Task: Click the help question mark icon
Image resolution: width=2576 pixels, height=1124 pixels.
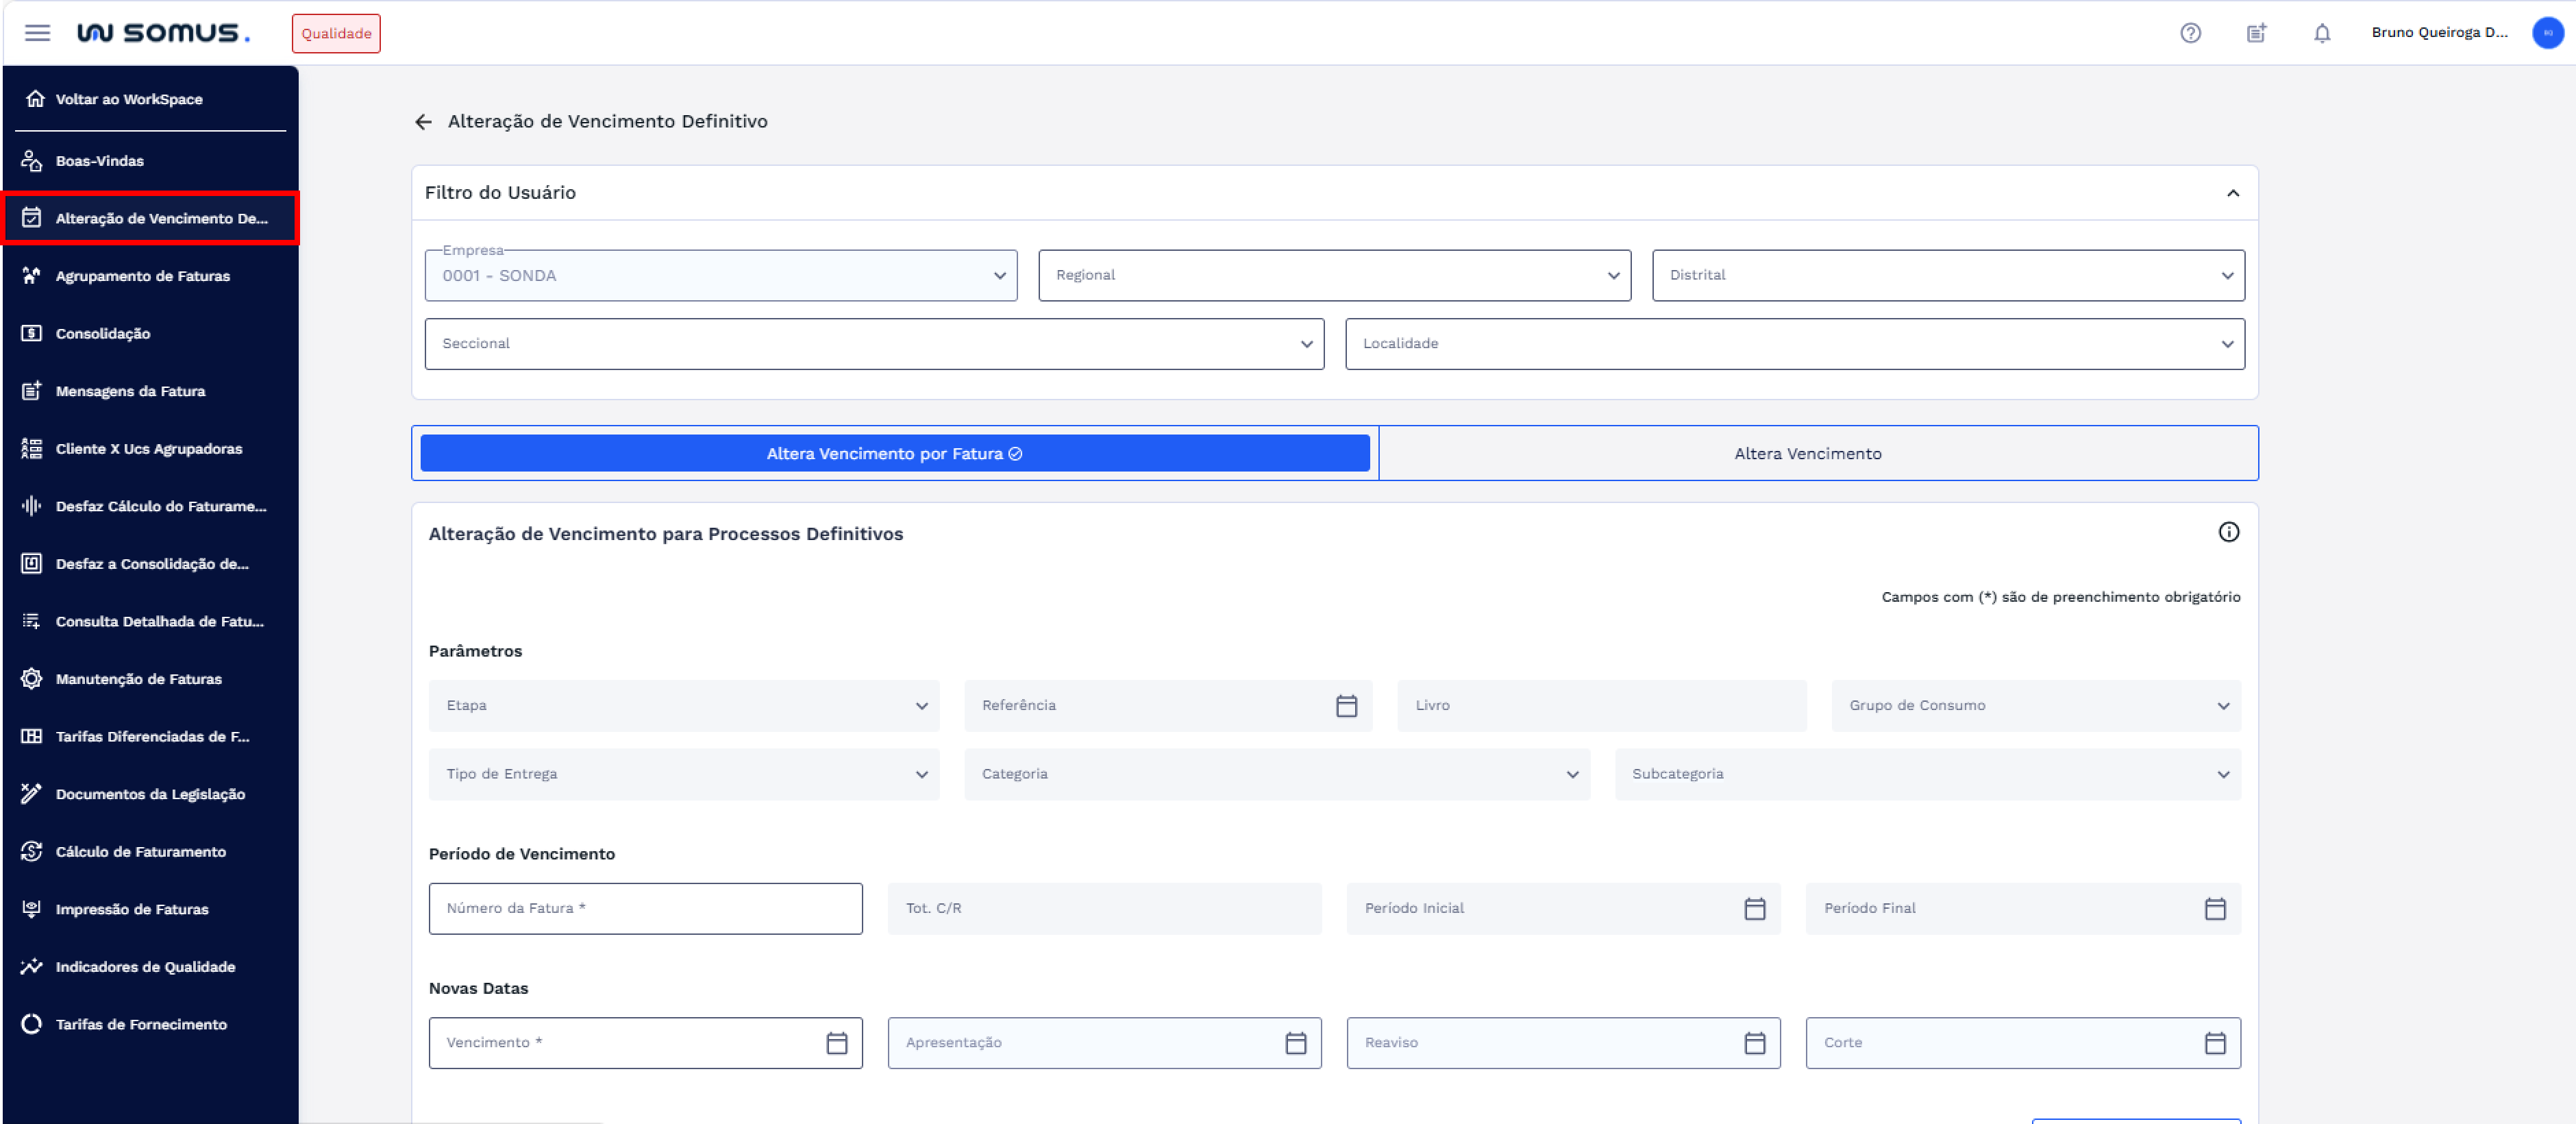Action: pyautogui.click(x=2190, y=33)
